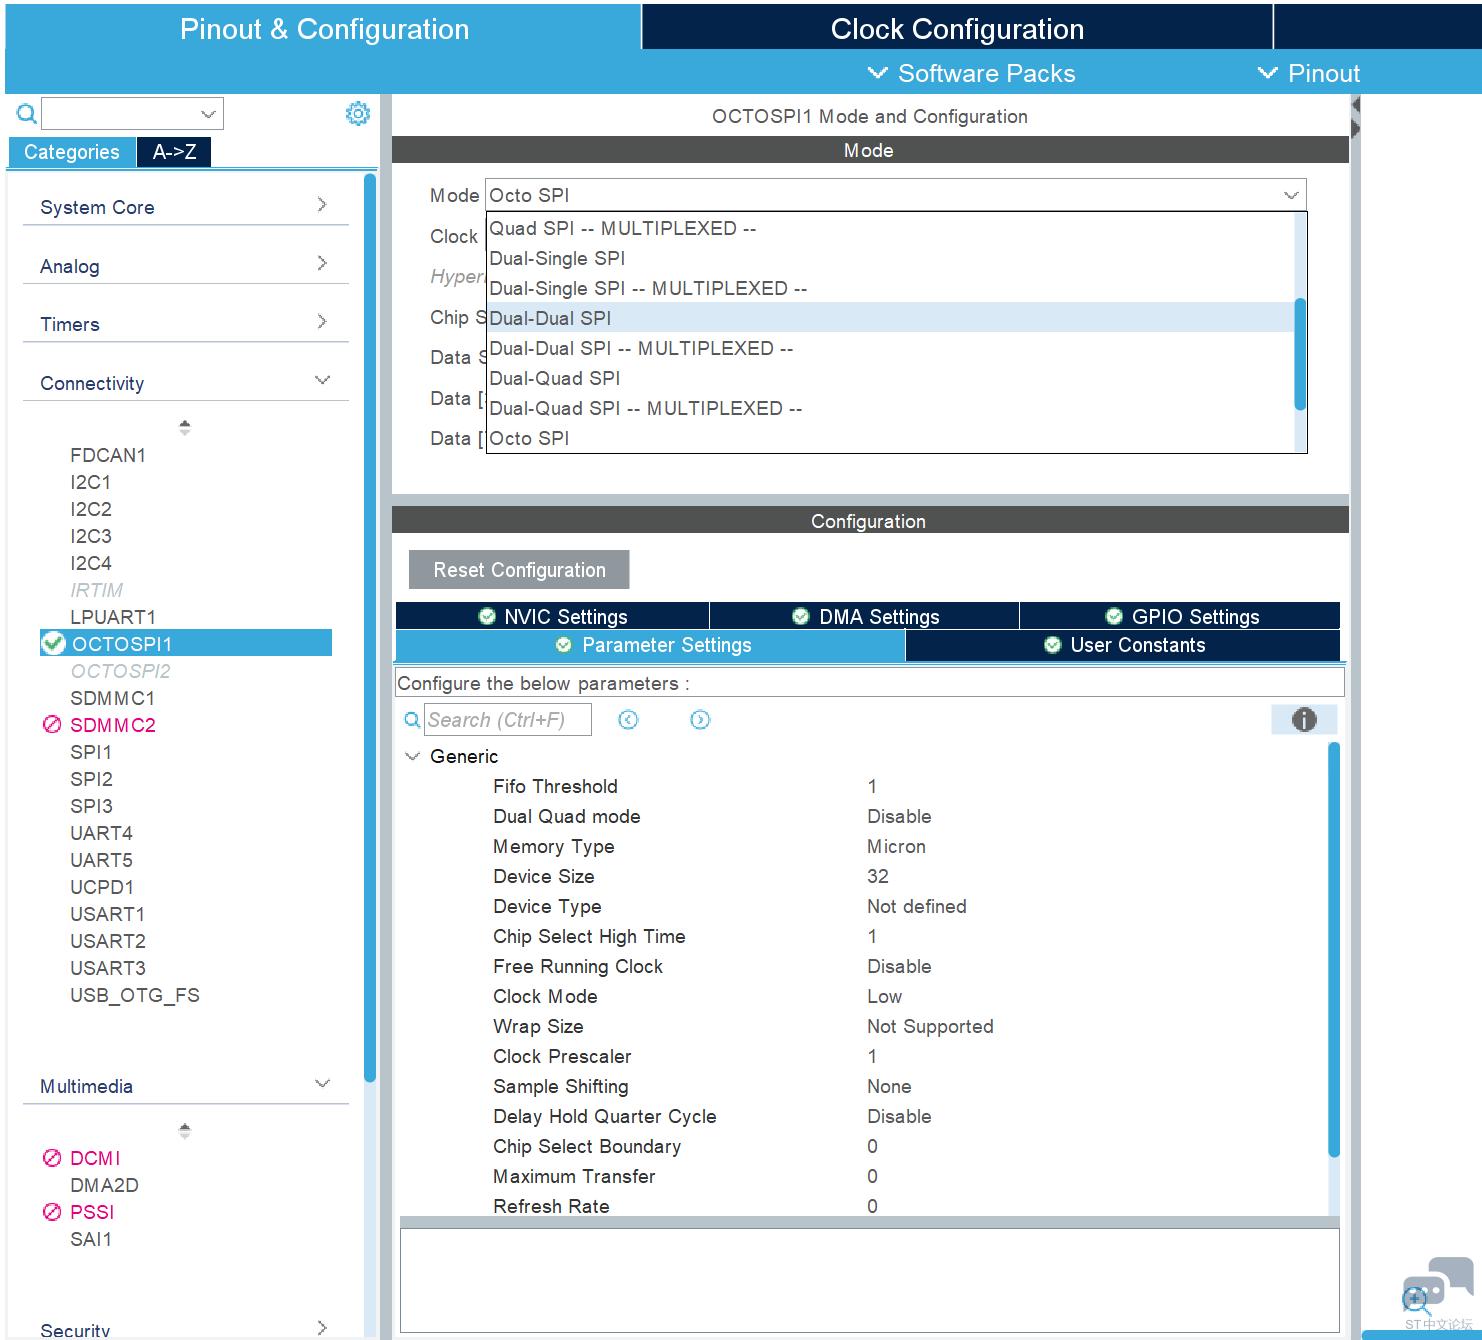Click the sort arrows icon under Connectivity

click(x=184, y=428)
